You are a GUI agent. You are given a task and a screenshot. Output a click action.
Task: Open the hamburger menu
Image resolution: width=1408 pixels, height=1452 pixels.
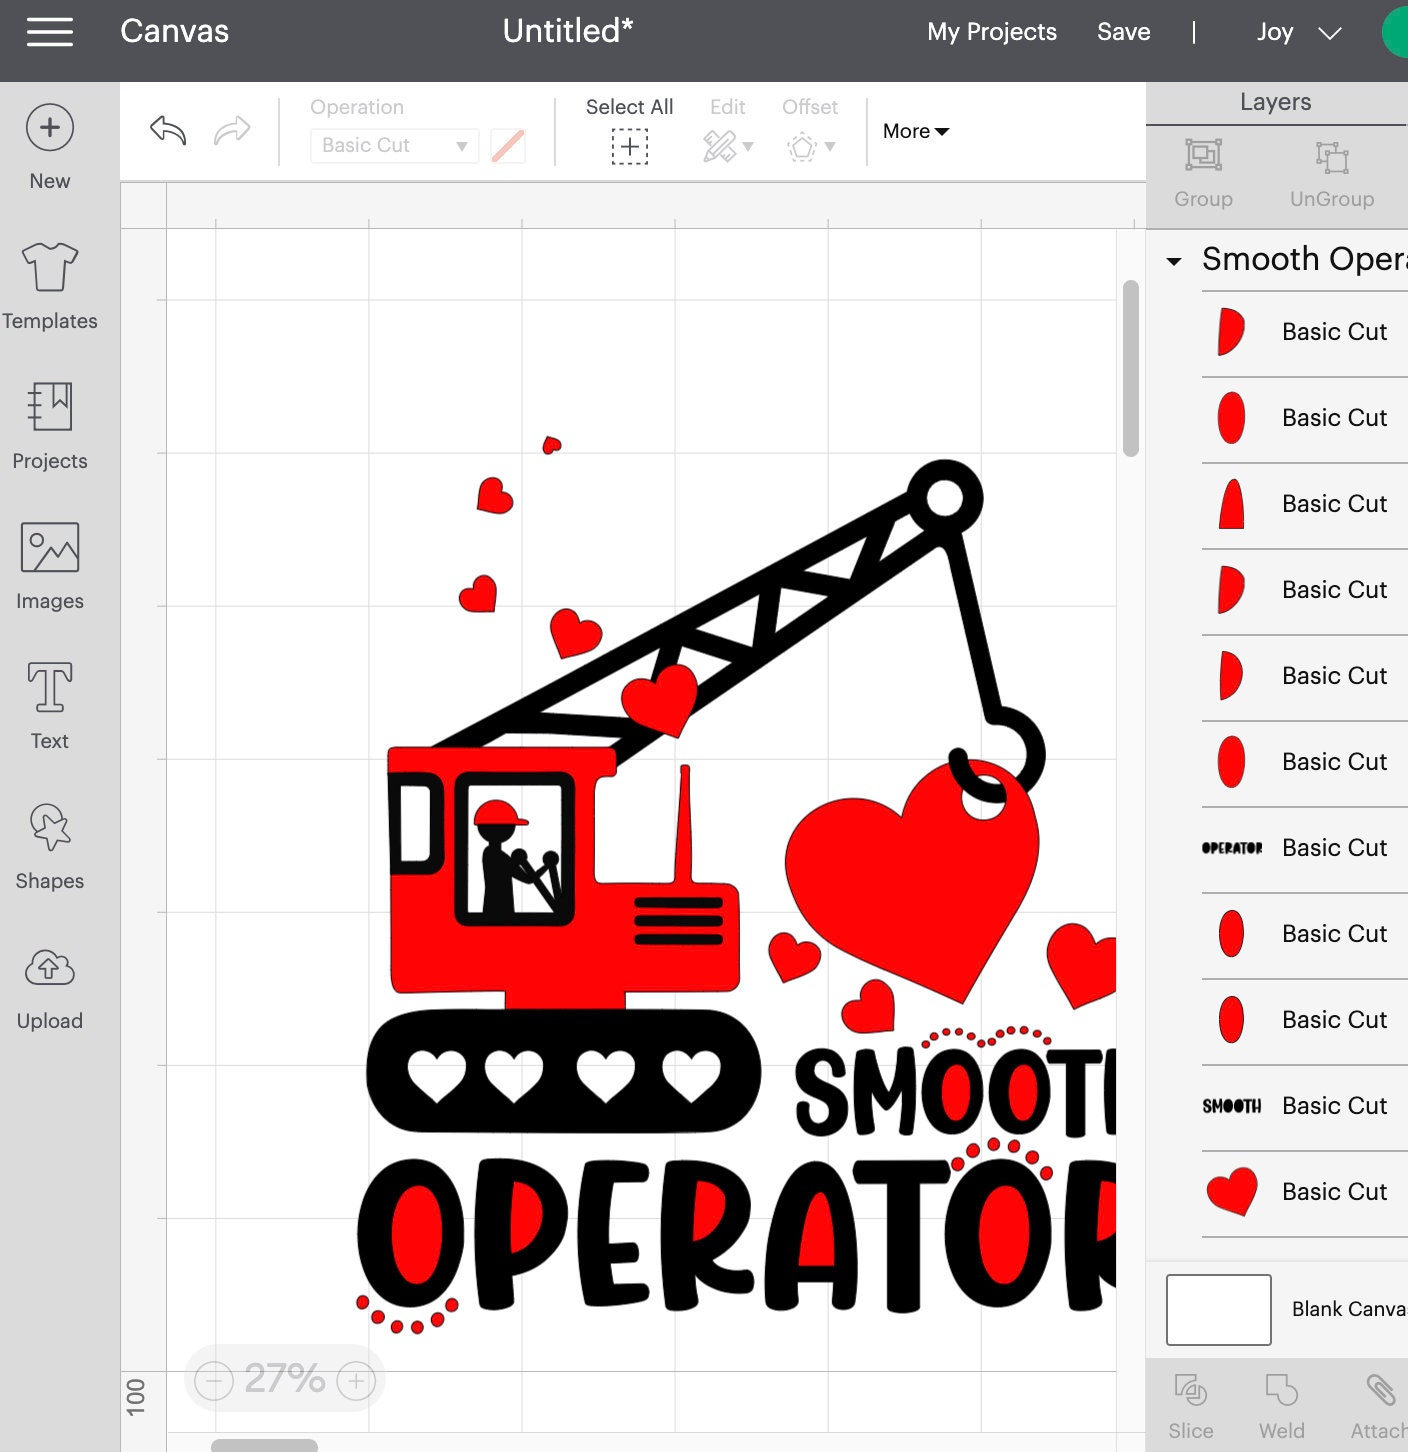(x=48, y=31)
